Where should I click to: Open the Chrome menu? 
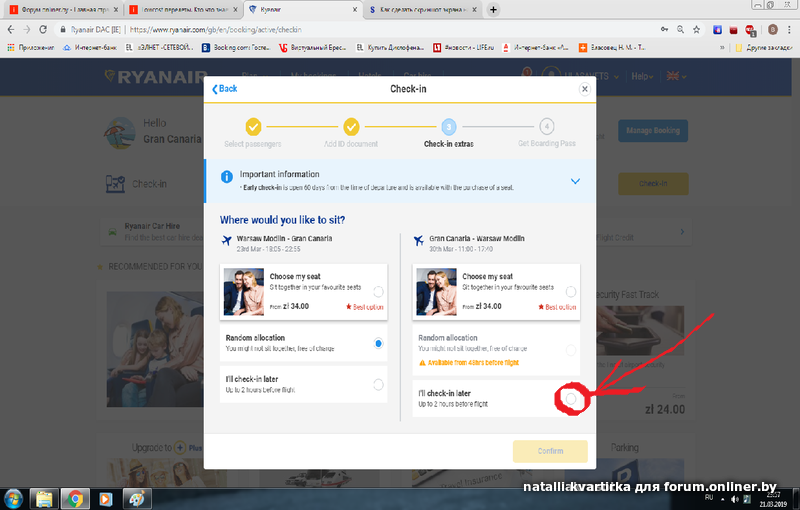790,30
